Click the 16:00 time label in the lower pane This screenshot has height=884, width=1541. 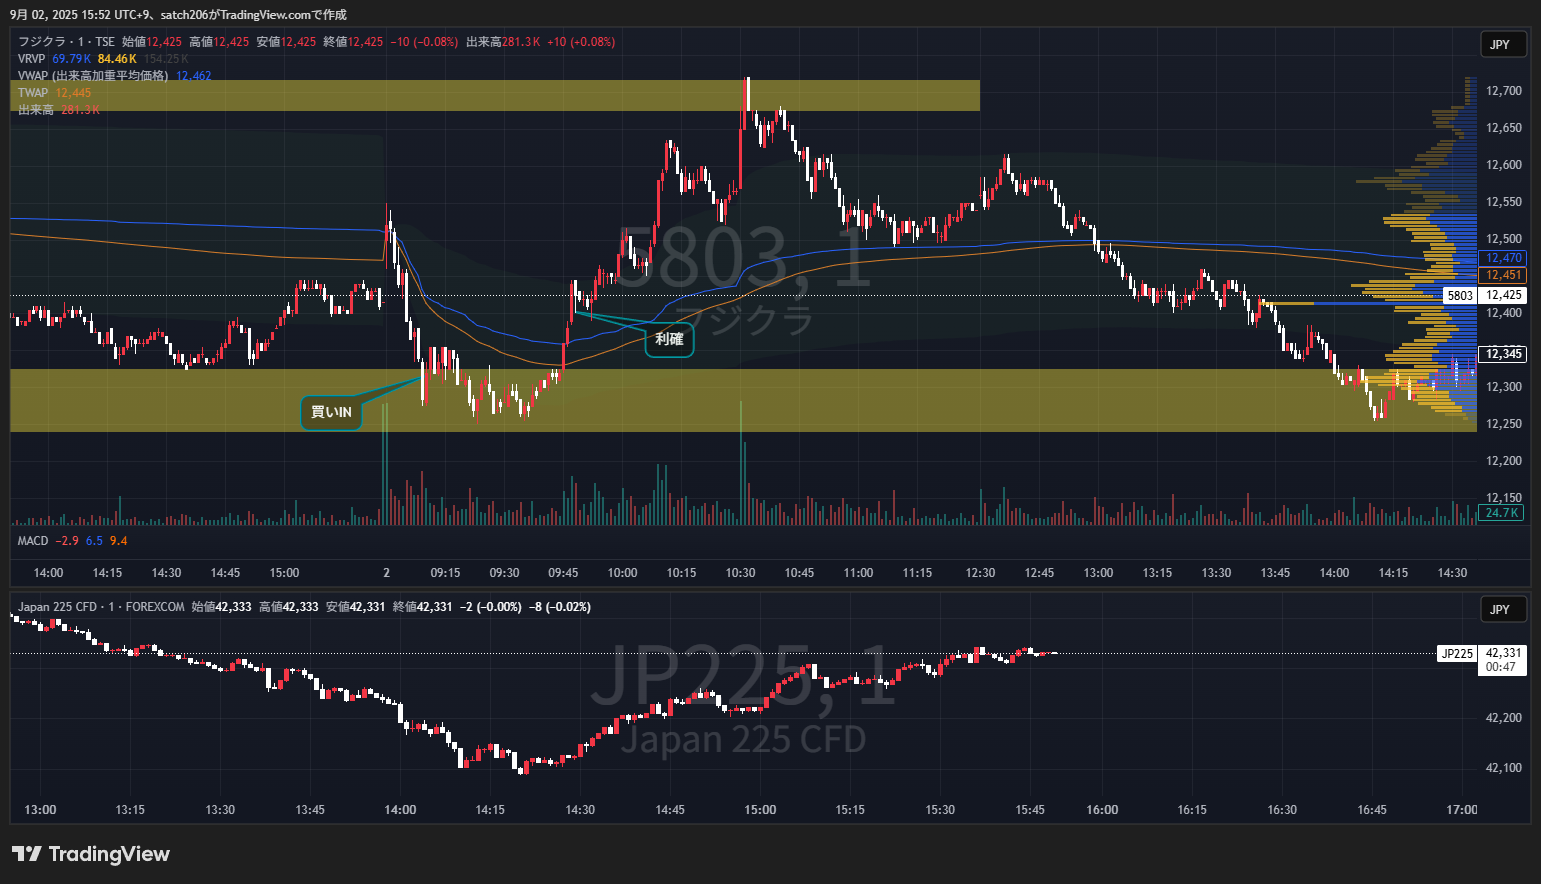[1102, 810]
